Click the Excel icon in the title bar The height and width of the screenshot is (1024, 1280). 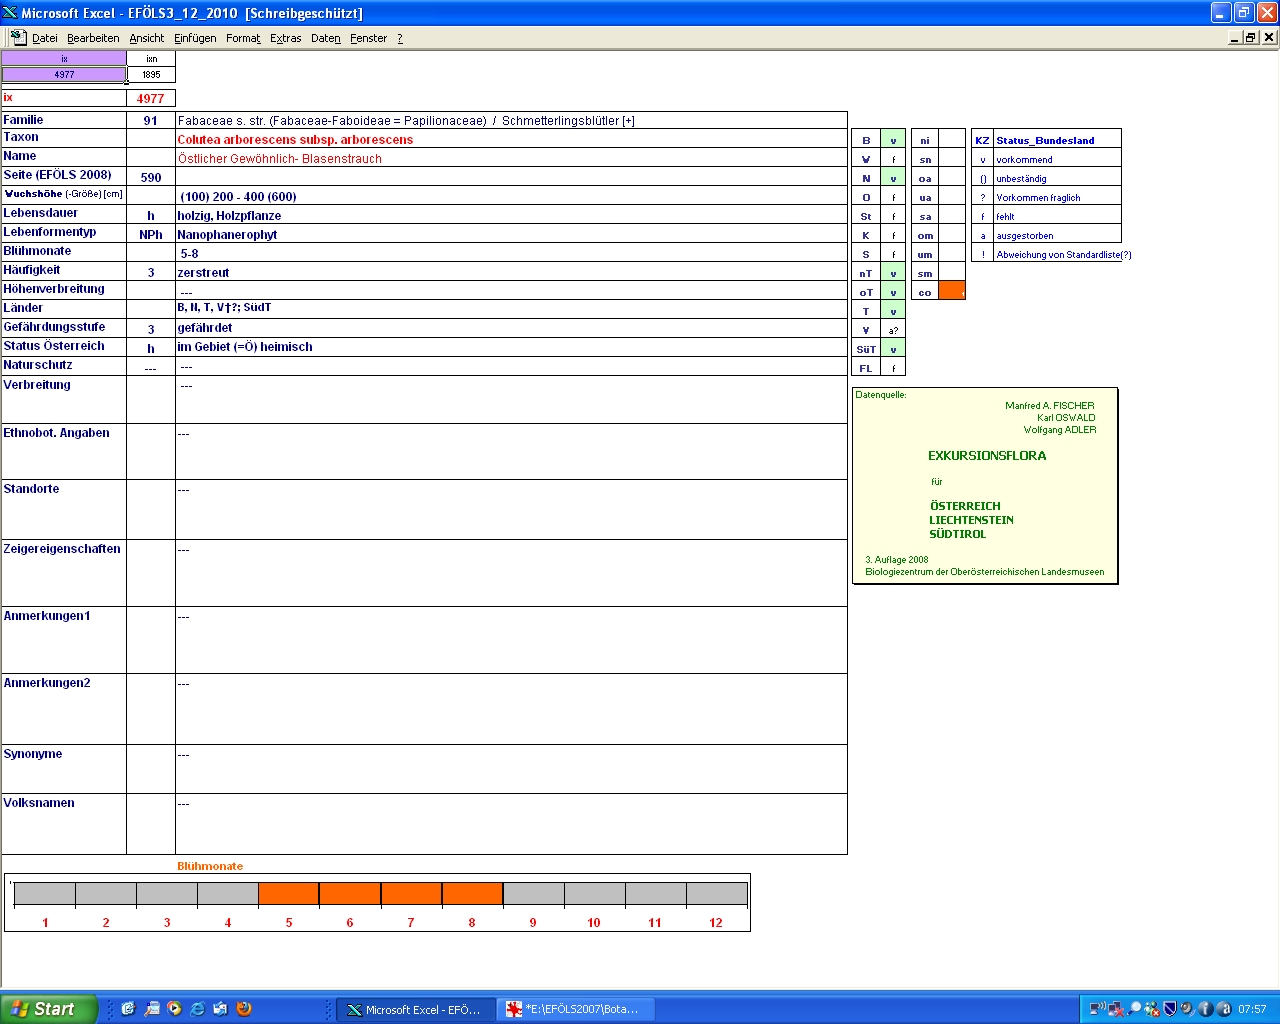[10, 13]
